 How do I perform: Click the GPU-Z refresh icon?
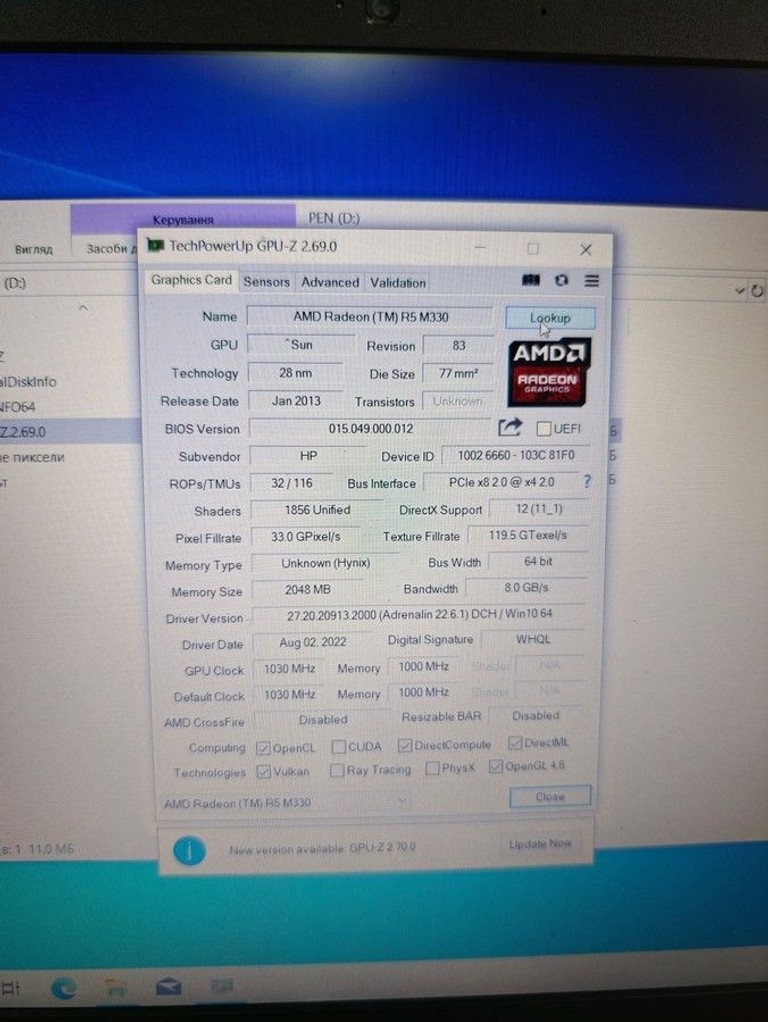(561, 280)
